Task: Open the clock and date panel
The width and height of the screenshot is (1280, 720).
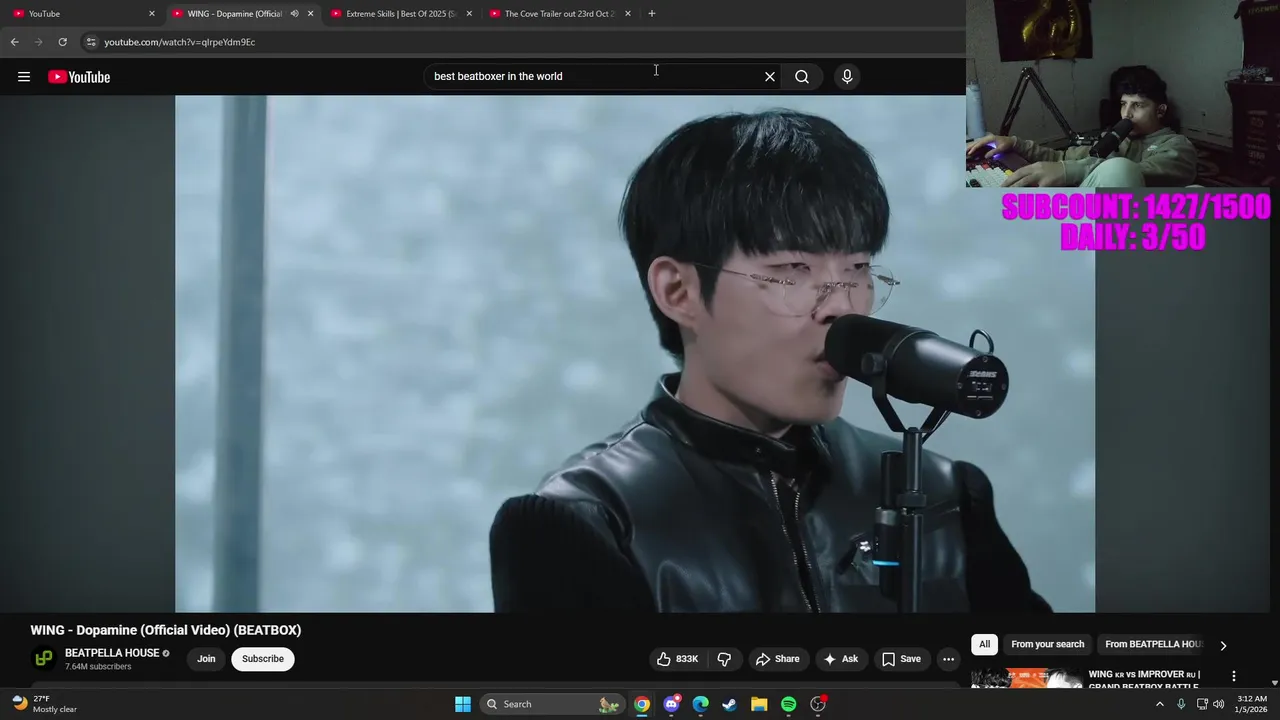Action: tap(1252, 704)
